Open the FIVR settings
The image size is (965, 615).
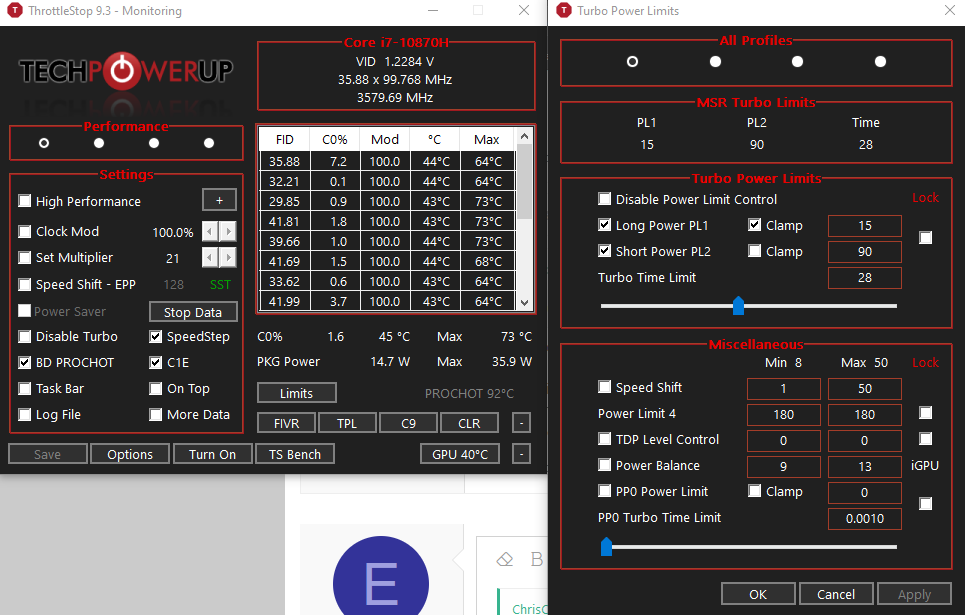[286, 423]
